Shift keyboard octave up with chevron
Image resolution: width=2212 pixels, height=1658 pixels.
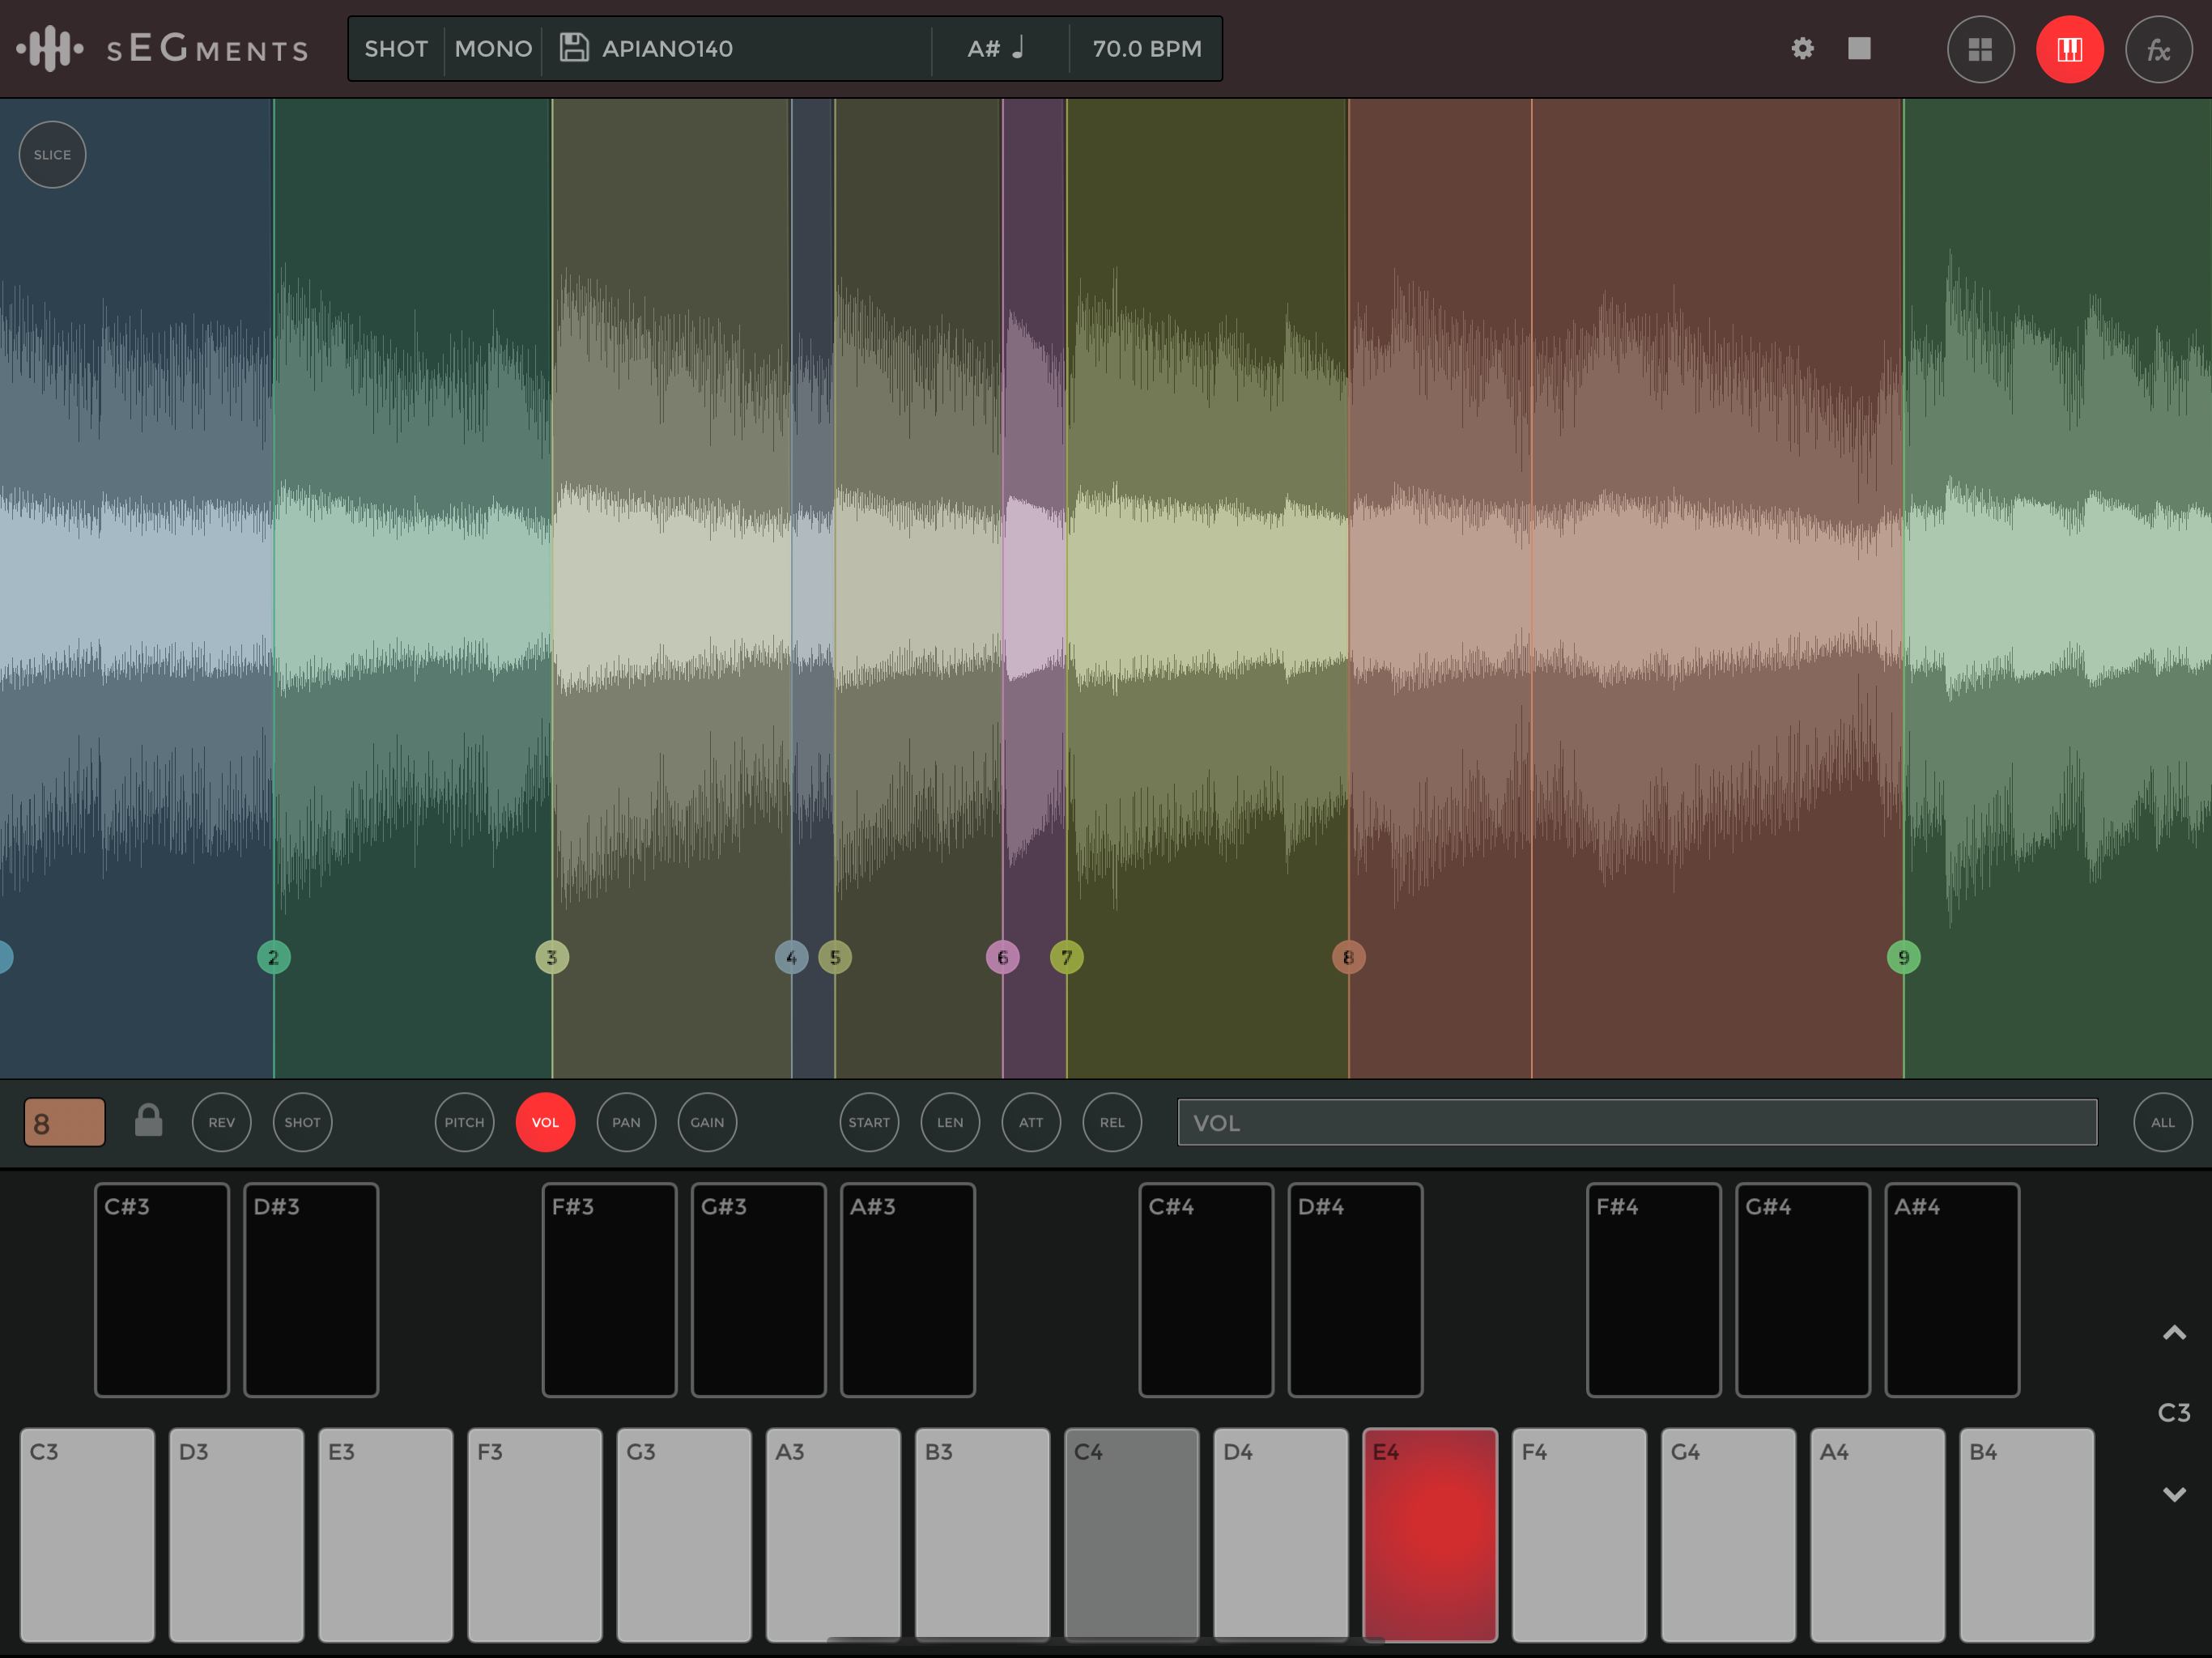click(x=2173, y=1332)
